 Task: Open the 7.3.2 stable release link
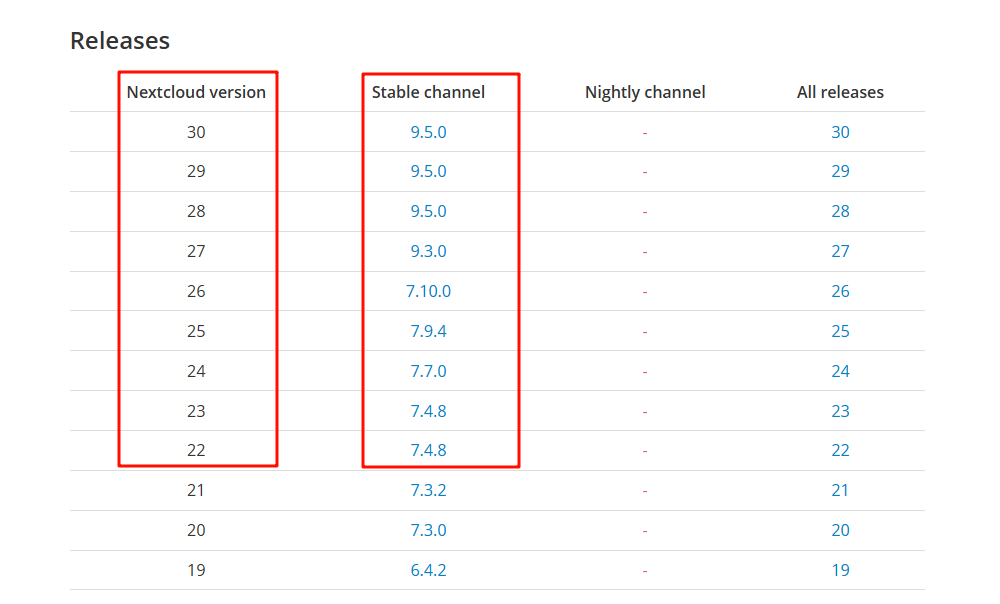[428, 490]
